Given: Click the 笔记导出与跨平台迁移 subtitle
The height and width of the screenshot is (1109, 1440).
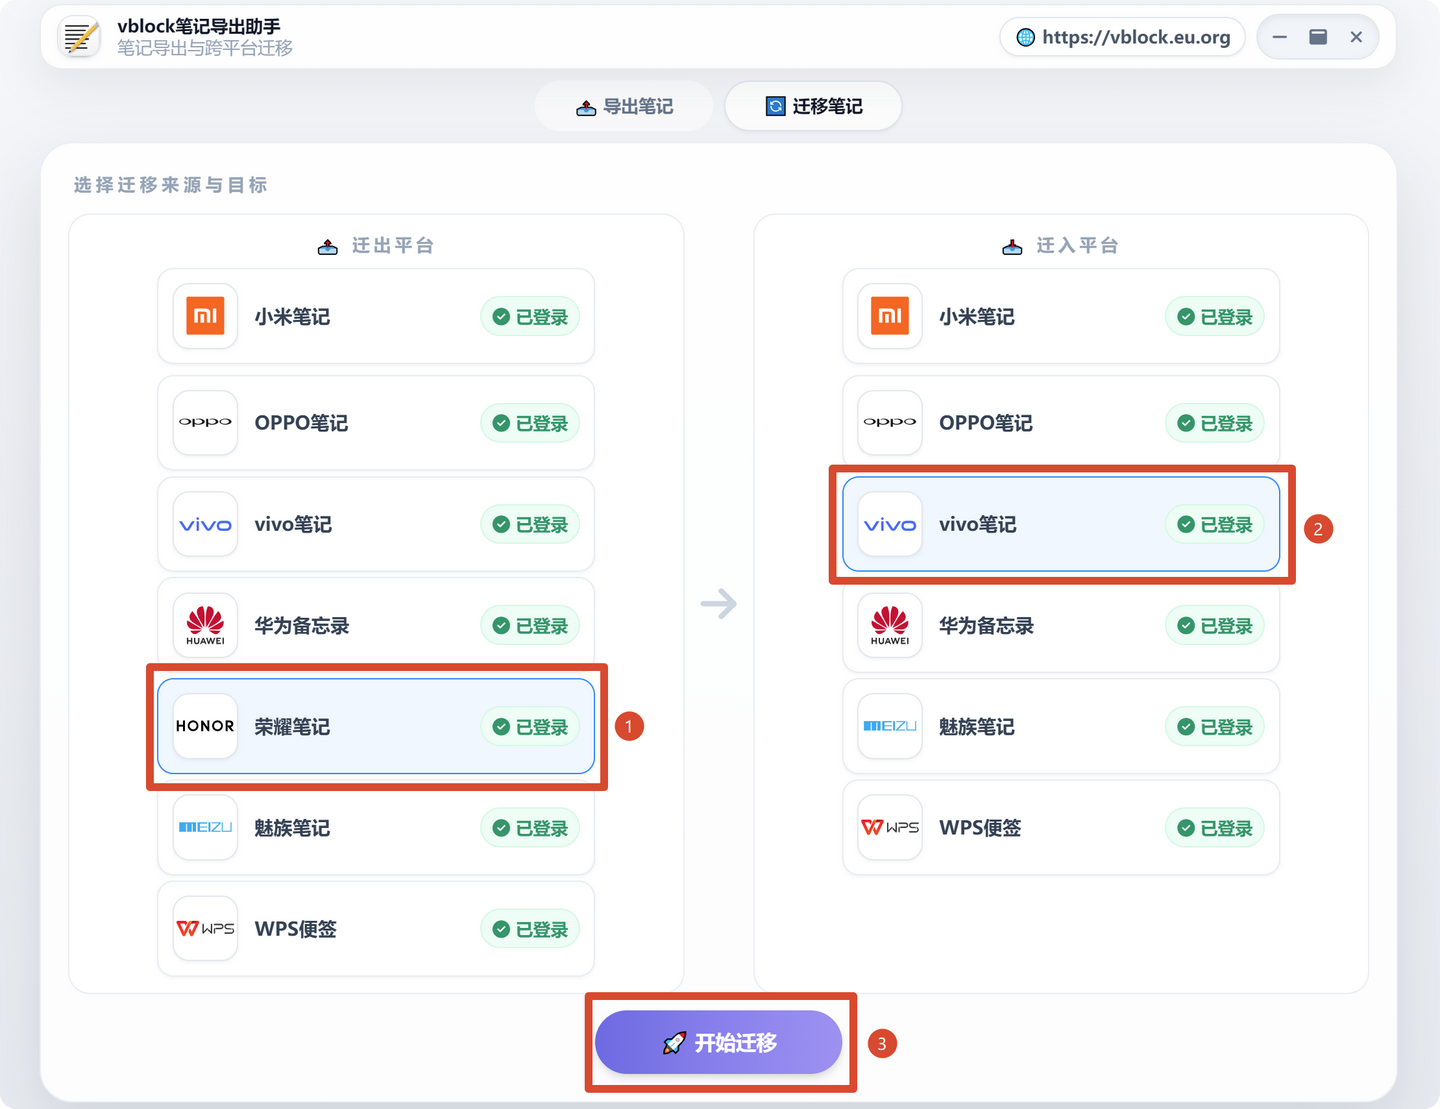Looking at the screenshot, I should (x=205, y=48).
